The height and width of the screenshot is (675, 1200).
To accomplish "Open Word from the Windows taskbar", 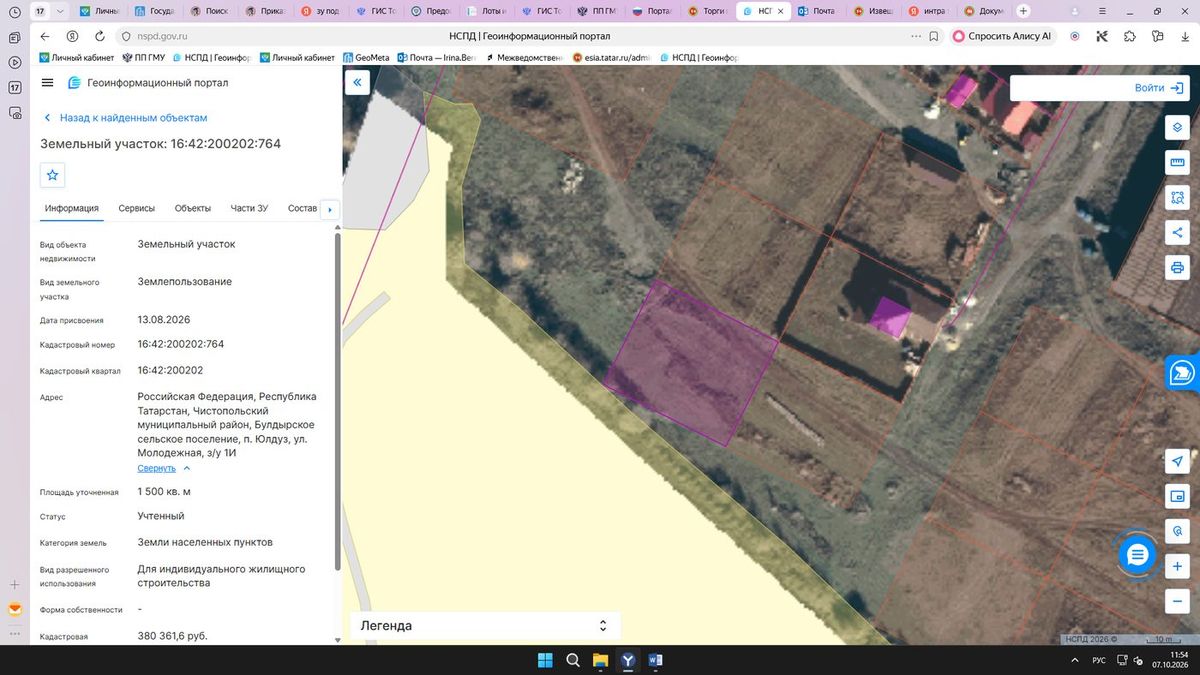I will pos(656,660).
